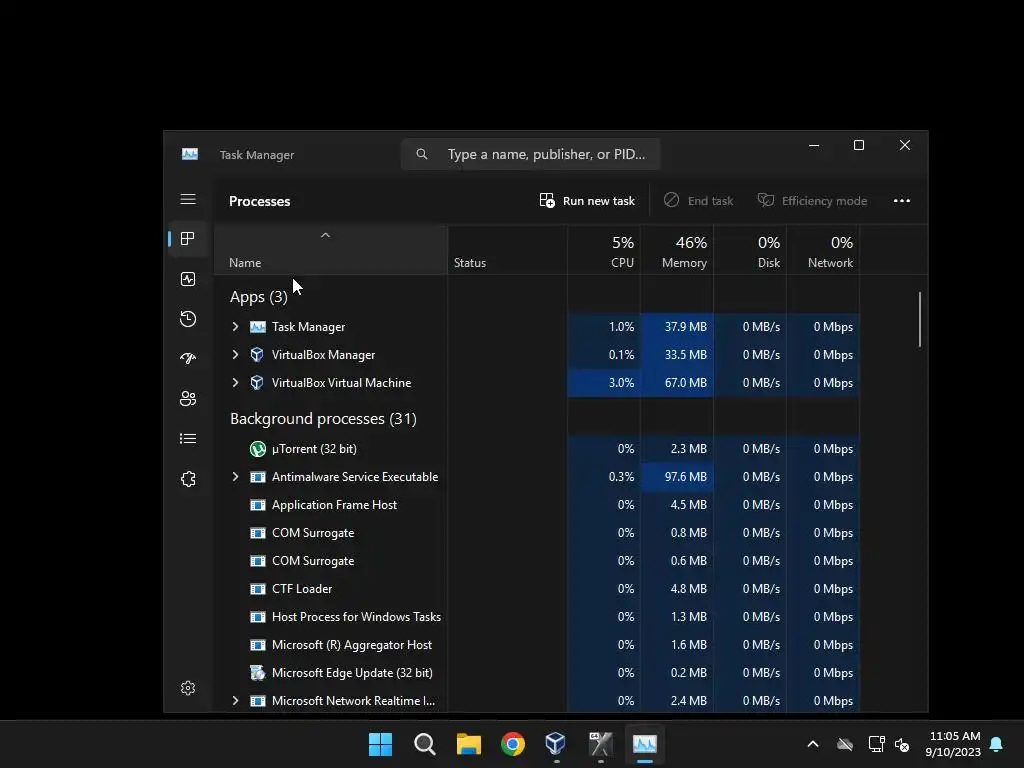Click the Task Manager row's app icon
The image size is (1024, 768).
point(258,327)
